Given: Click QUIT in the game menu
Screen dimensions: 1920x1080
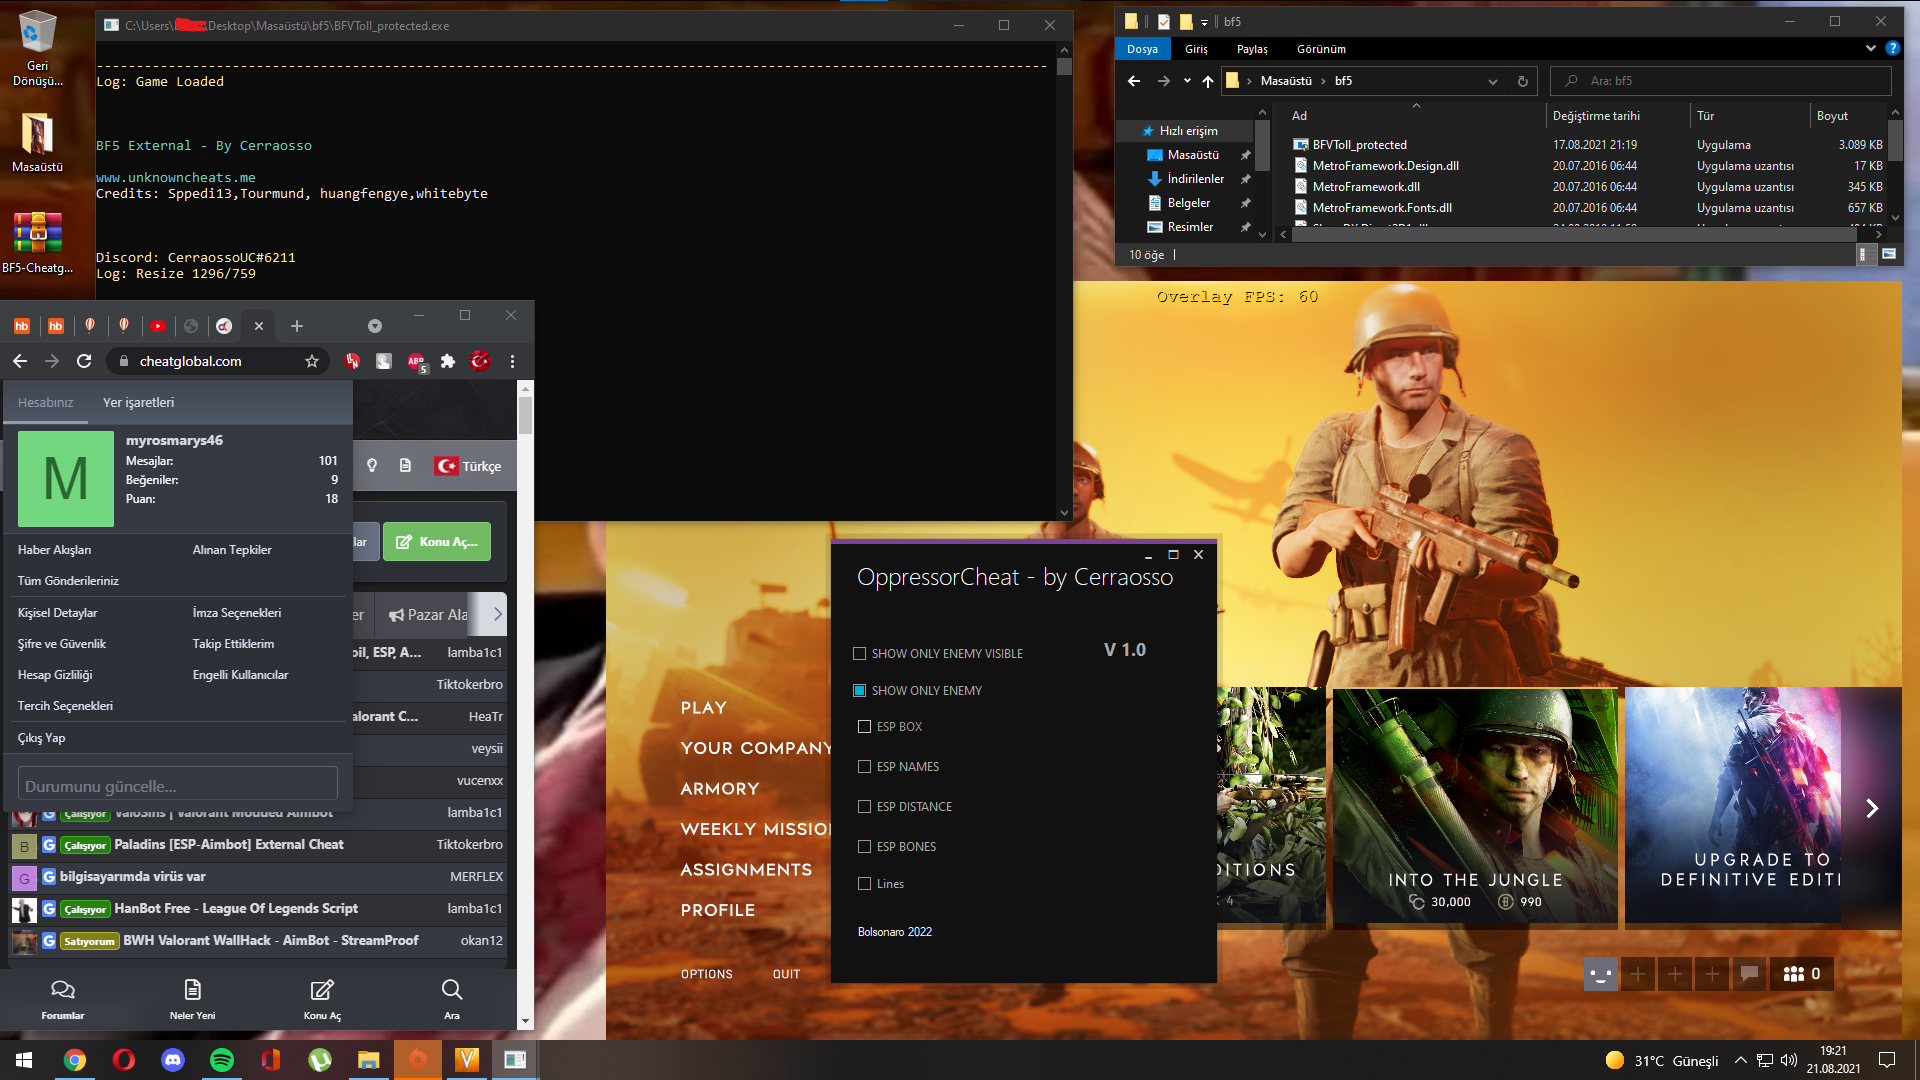Looking at the screenshot, I should point(786,974).
